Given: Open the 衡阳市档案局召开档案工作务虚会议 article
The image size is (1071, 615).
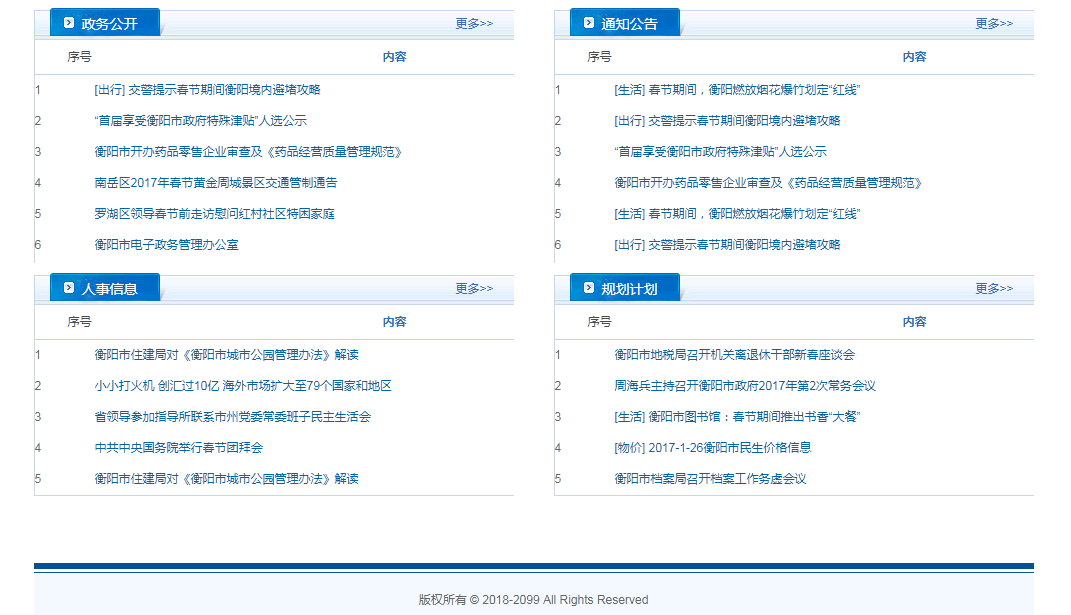Looking at the screenshot, I should tap(710, 479).
